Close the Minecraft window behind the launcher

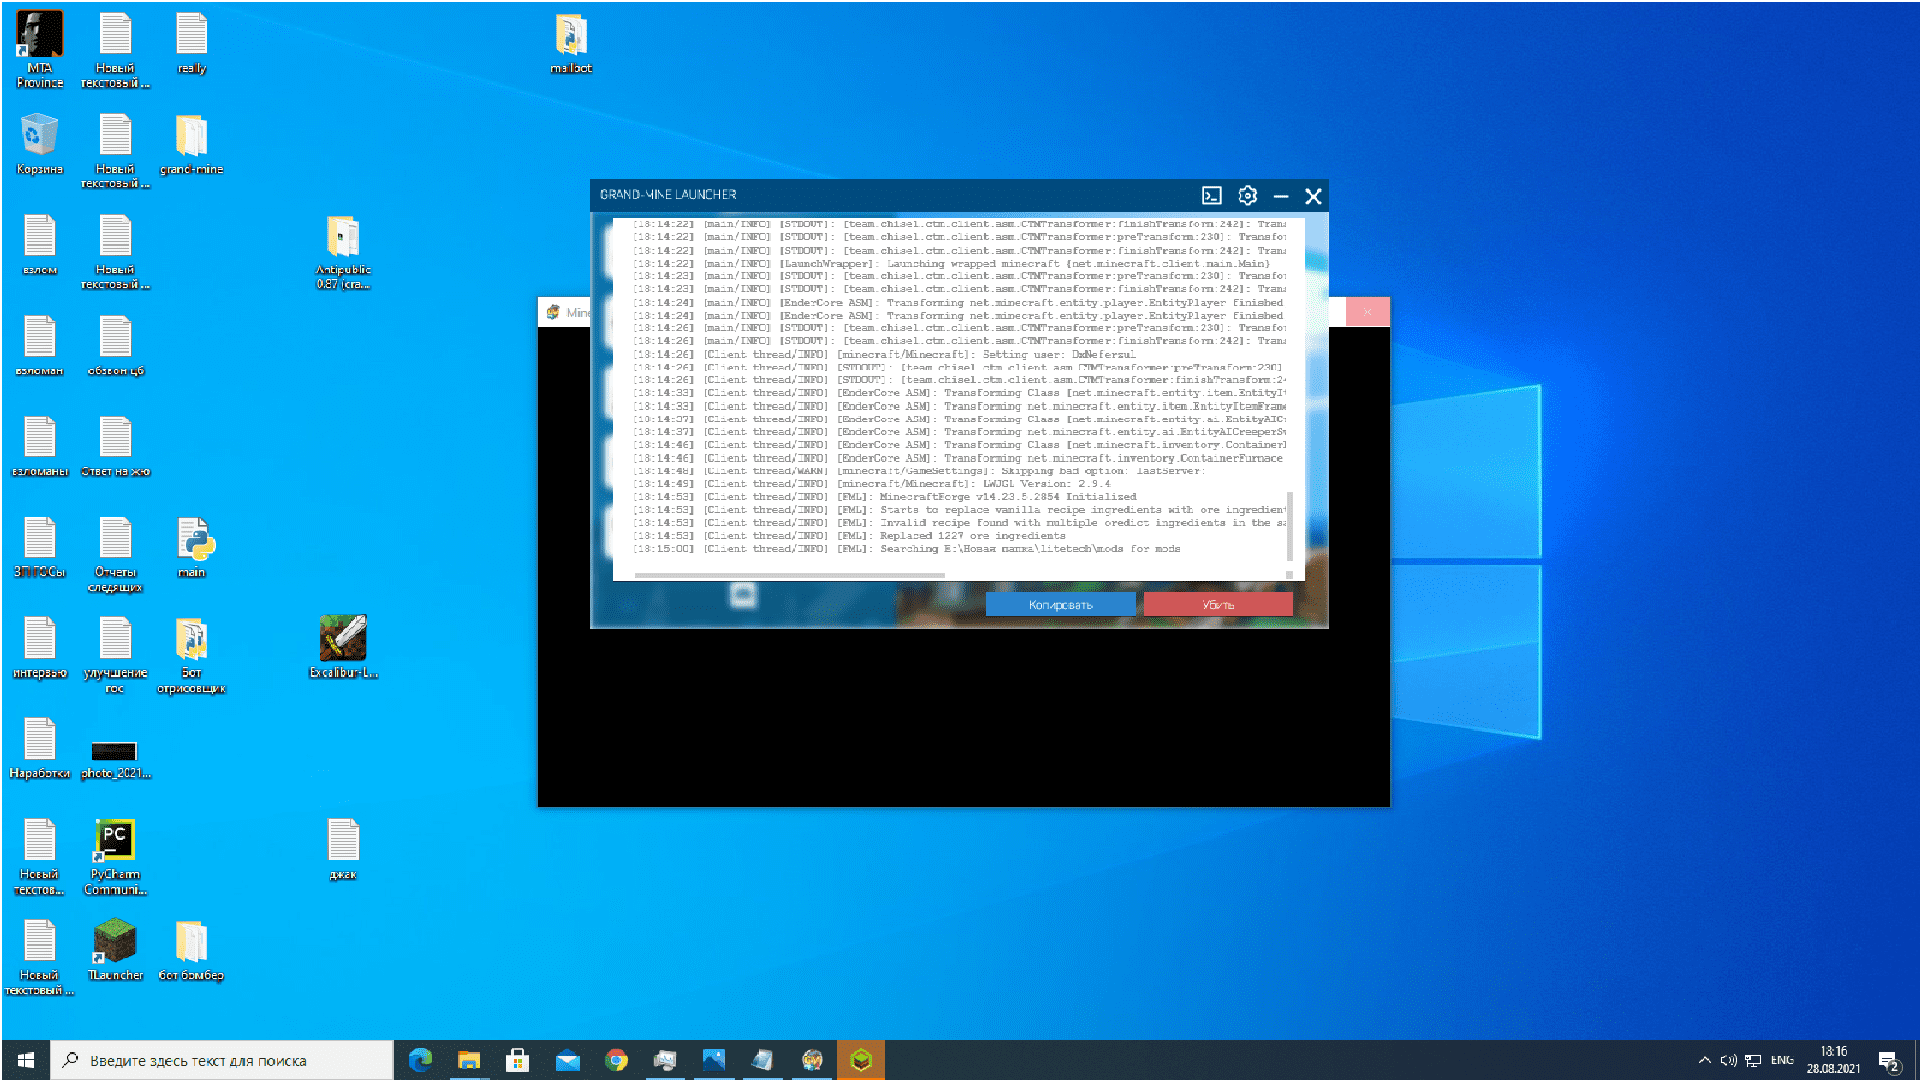[1367, 312]
